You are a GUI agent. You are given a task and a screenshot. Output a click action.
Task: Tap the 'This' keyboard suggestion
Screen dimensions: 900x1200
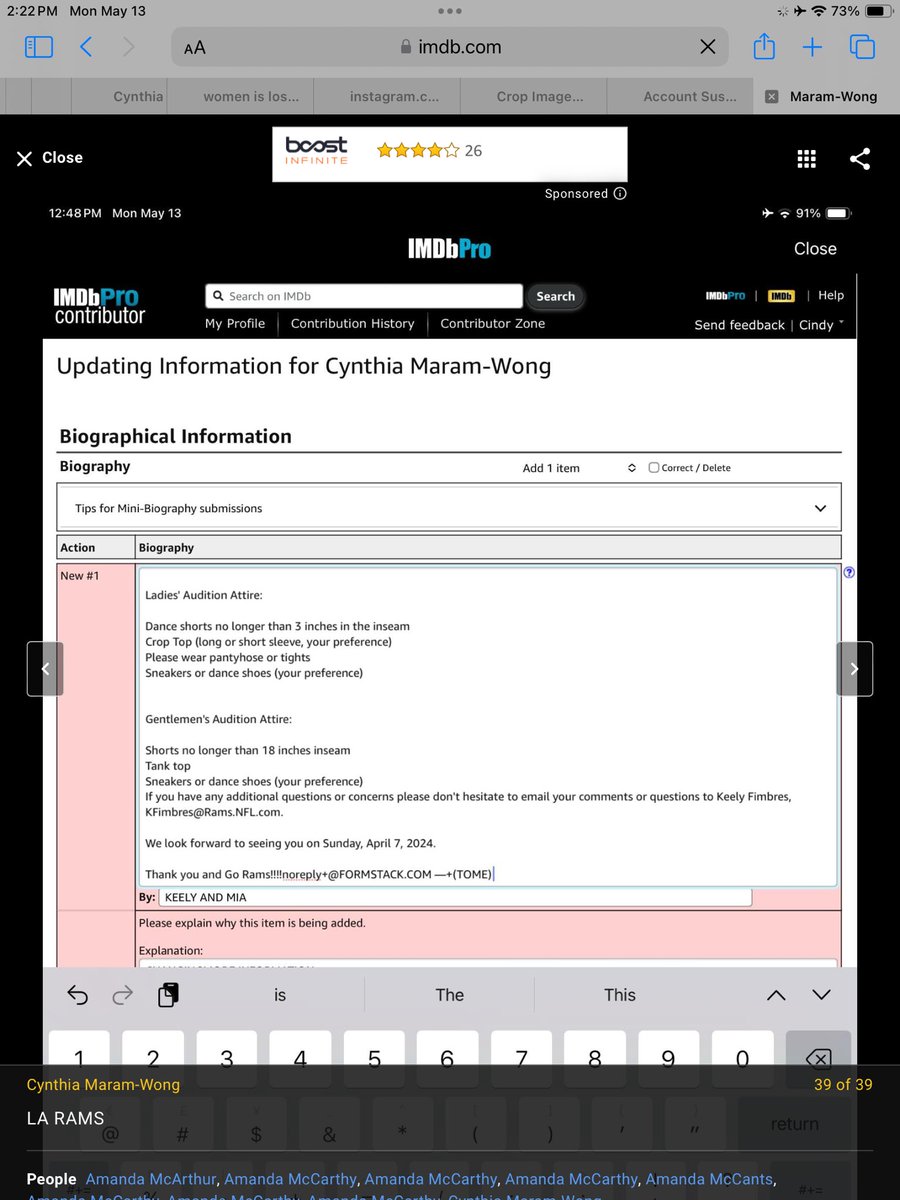click(x=620, y=995)
